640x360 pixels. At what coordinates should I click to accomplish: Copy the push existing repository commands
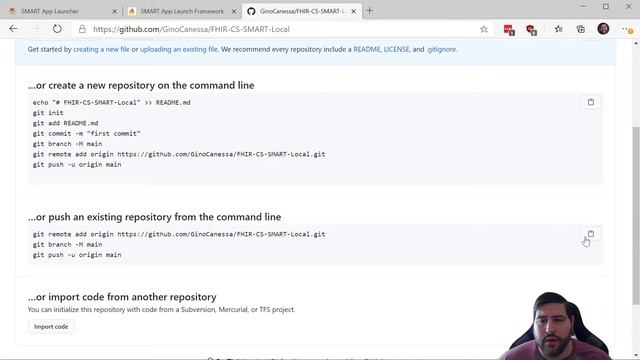pos(591,234)
